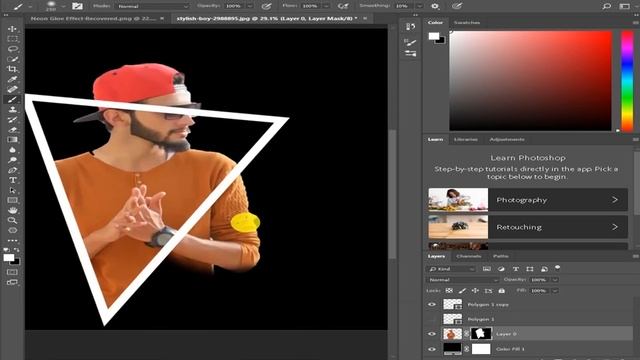The image size is (640, 360).
Task: Lock all with the padlock icon
Action: (x=502, y=291)
